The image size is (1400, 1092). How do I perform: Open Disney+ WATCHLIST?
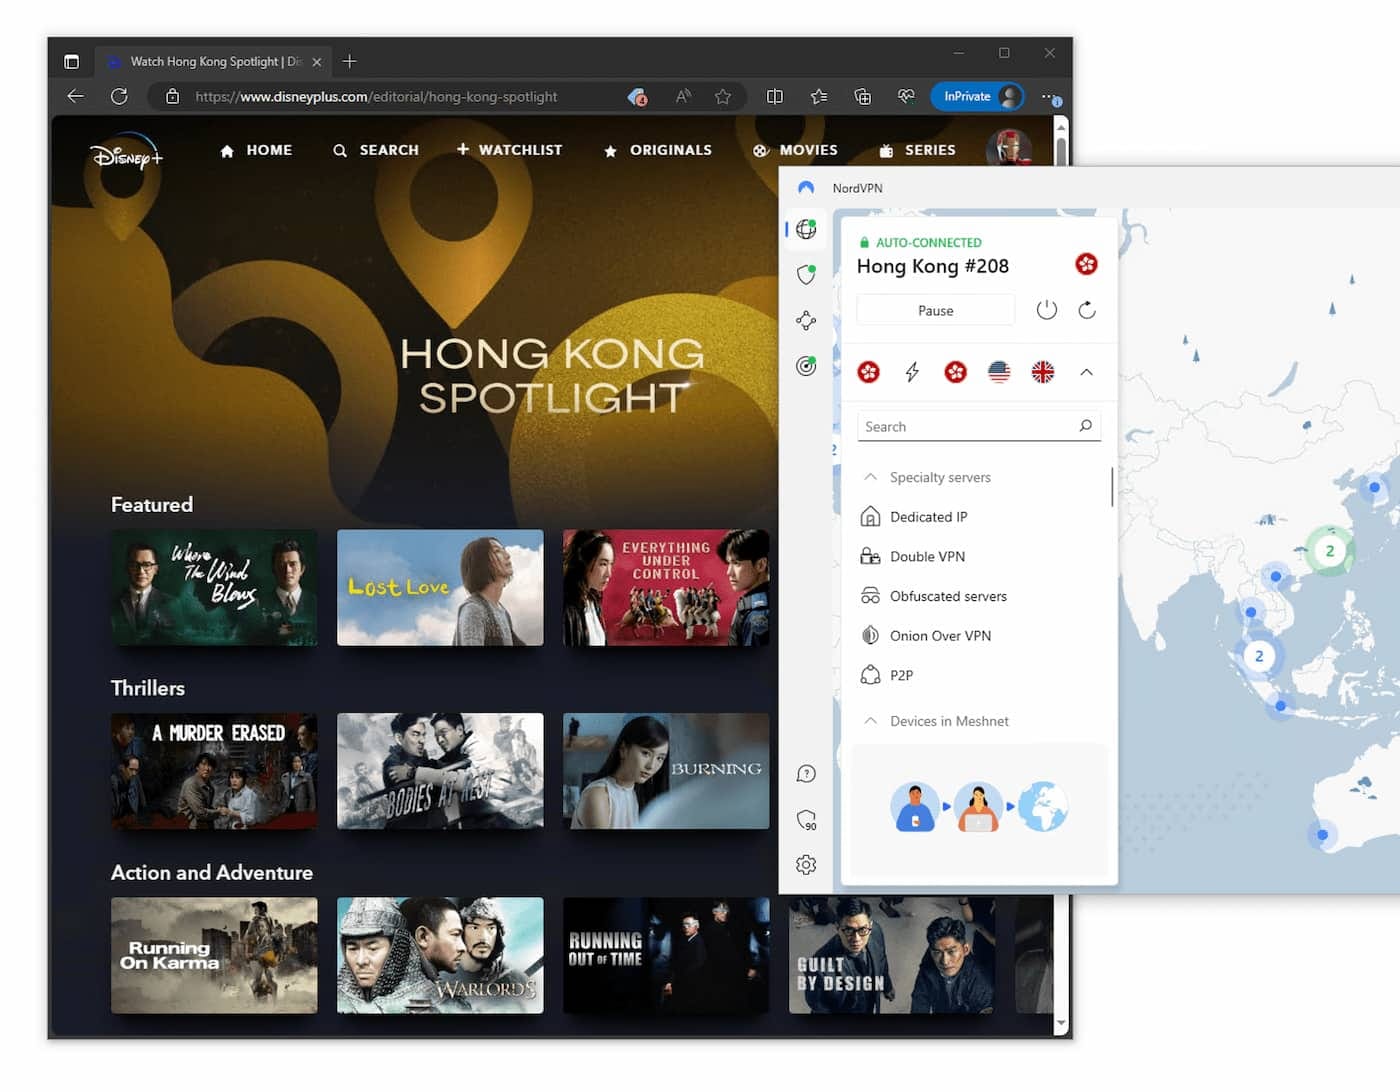click(510, 150)
